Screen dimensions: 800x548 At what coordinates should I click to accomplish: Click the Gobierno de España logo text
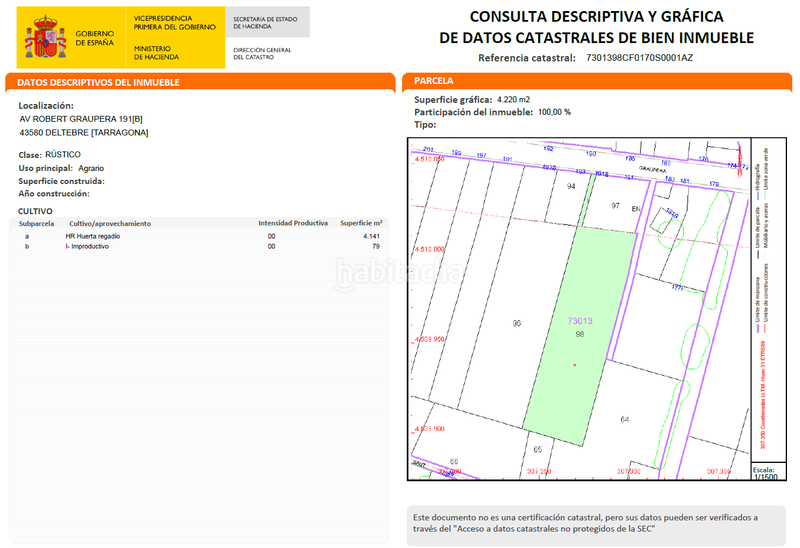(95, 38)
